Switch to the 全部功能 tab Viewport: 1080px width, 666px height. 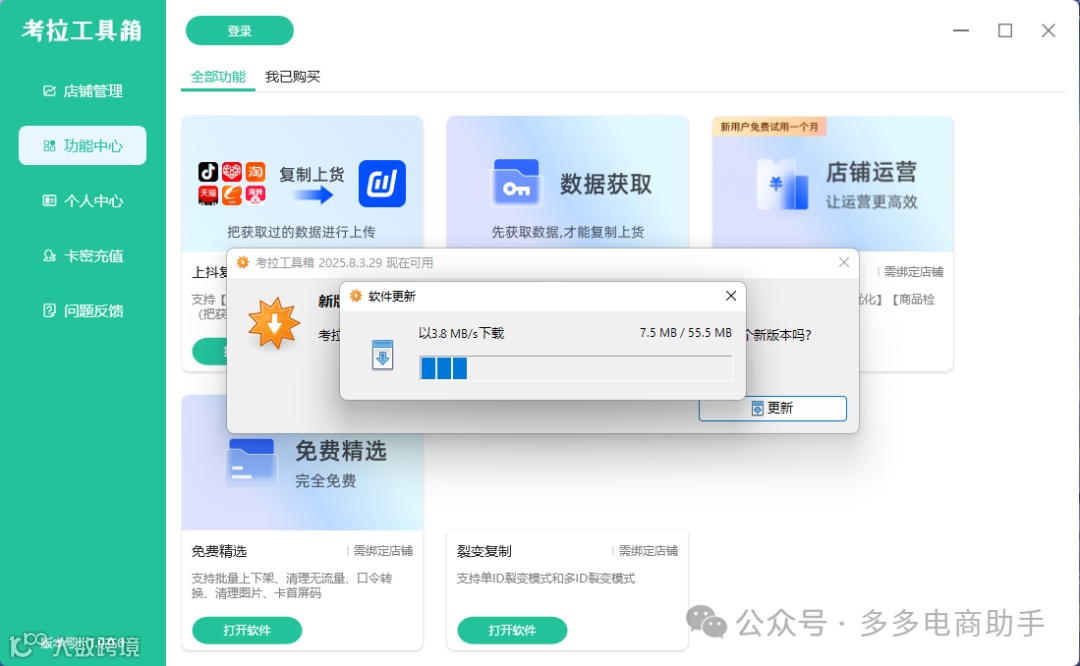218,76
